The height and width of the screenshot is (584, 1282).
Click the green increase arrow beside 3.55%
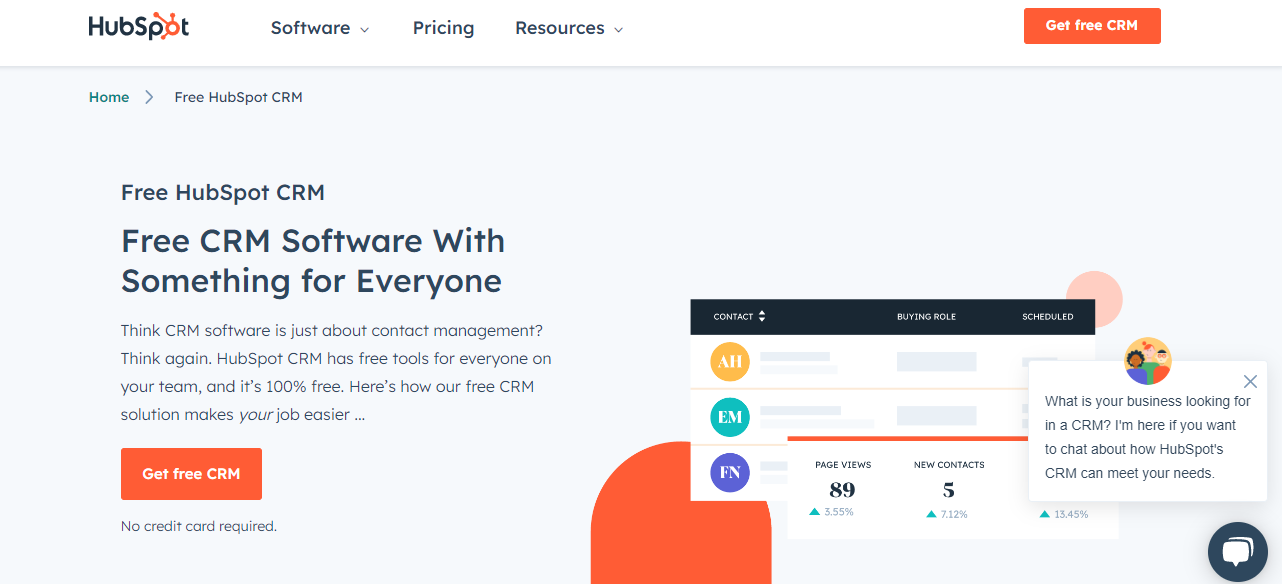pyautogui.click(x=813, y=511)
